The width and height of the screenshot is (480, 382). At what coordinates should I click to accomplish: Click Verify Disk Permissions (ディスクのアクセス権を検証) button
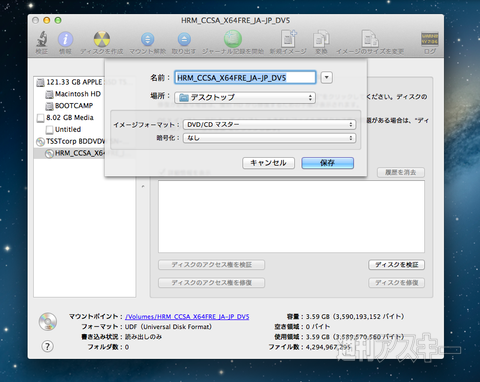211,265
